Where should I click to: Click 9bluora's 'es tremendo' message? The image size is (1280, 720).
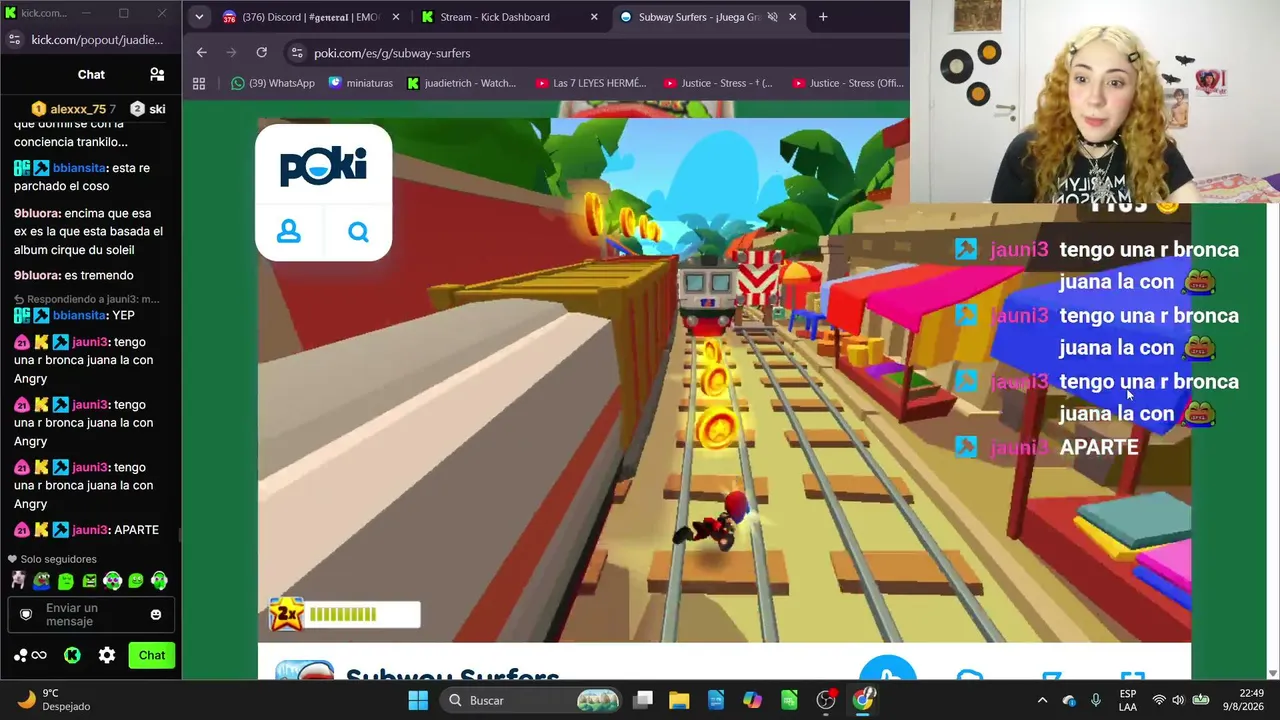click(x=74, y=275)
